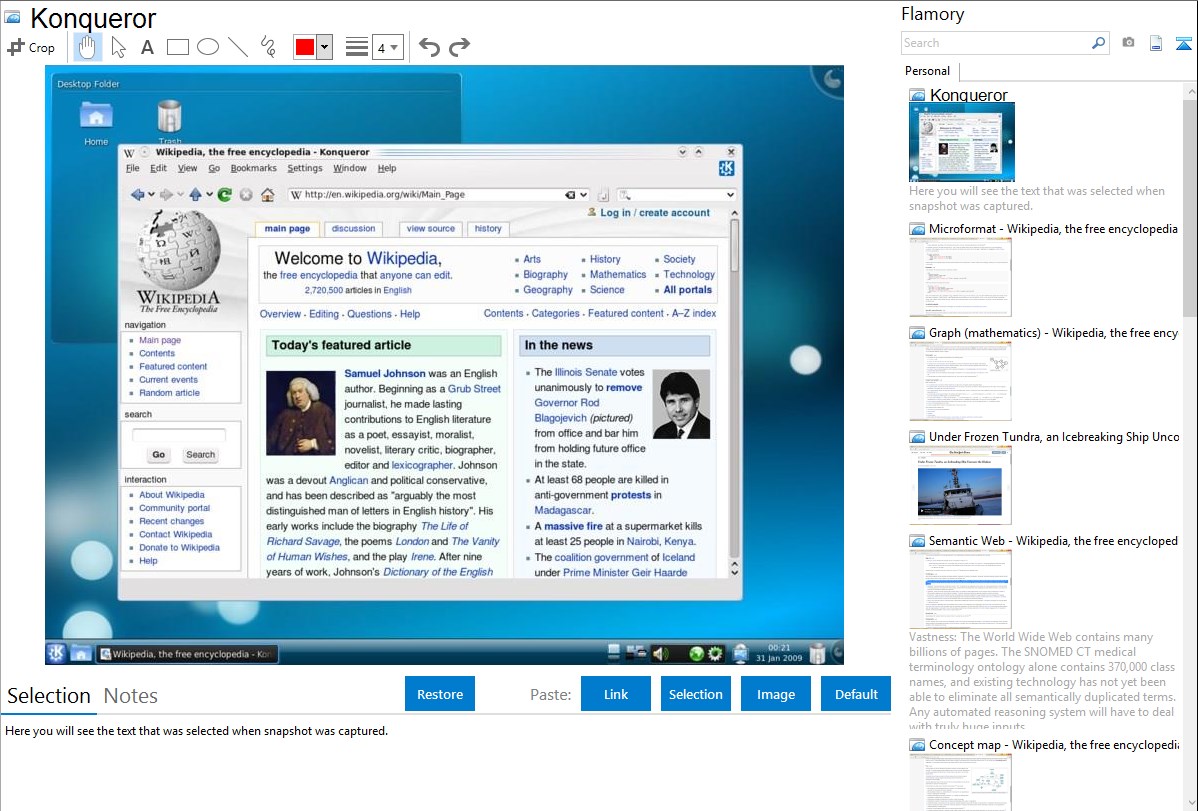The width and height of the screenshot is (1198, 811).
Task: Select the ellipse shape tool
Action: pyautogui.click(x=208, y=47)
